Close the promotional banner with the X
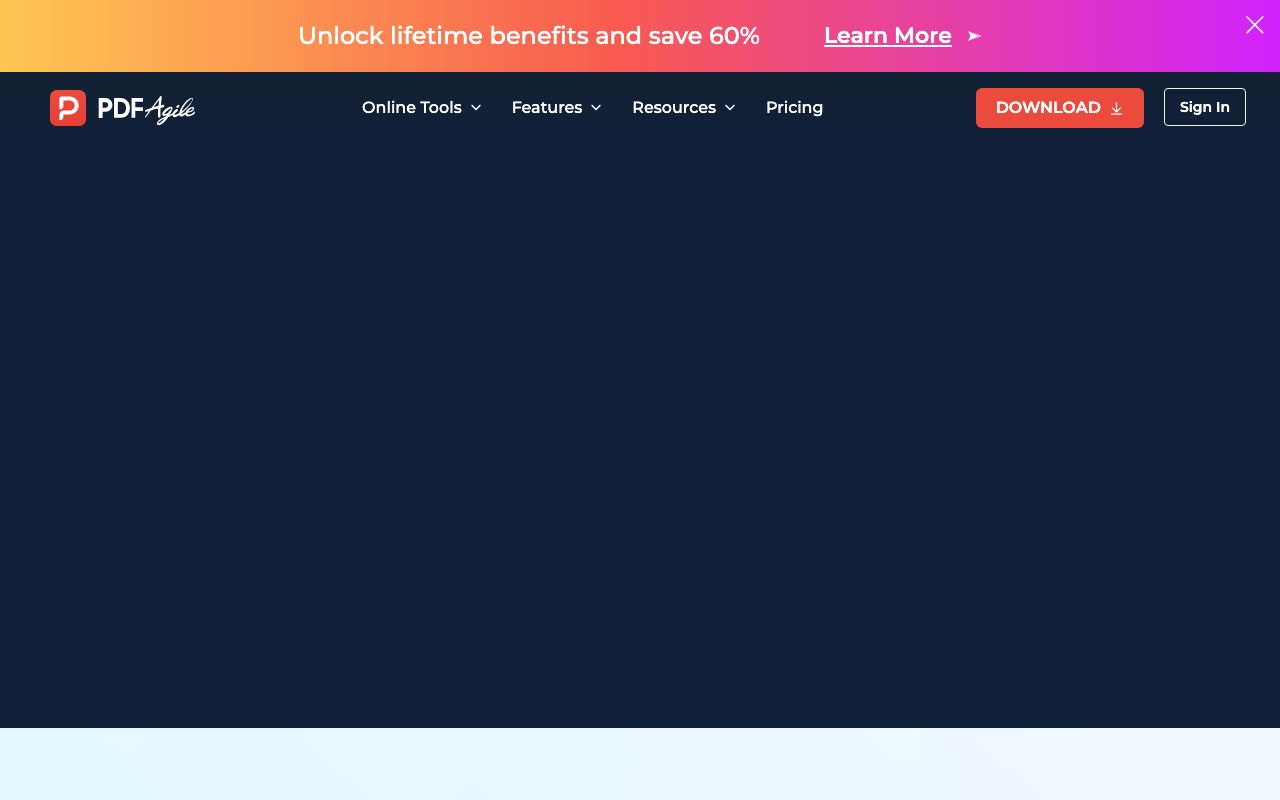The image size is (1280, 800). (1254, 25)
